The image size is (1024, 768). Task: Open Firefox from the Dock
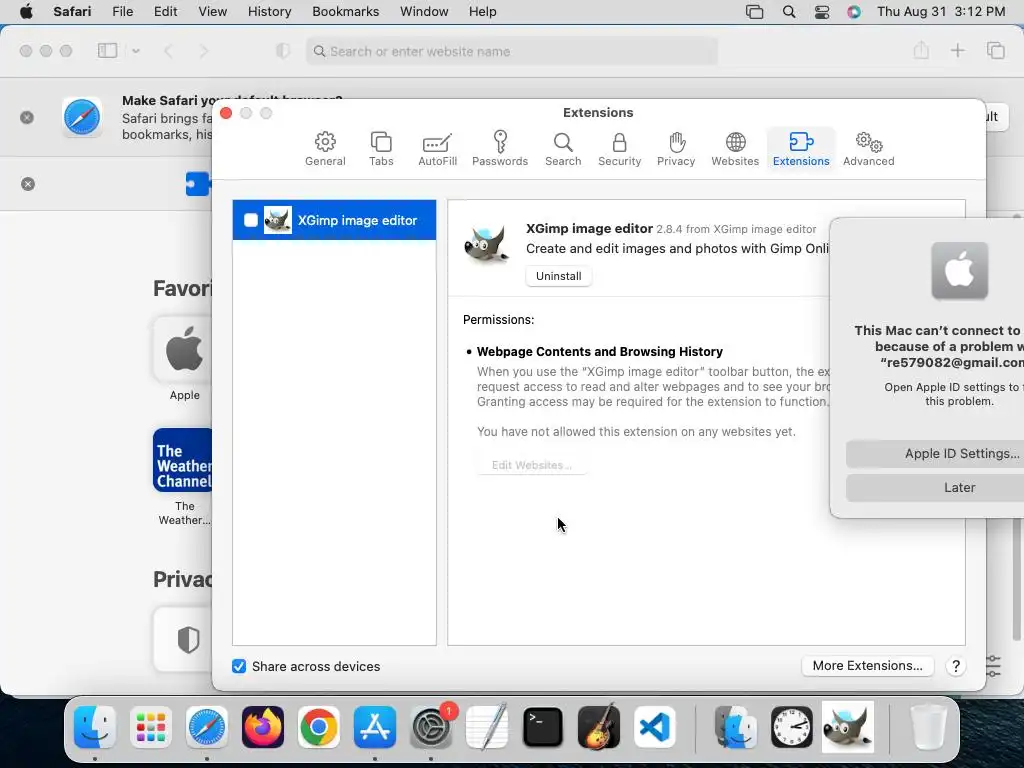click(x=263, y=727)
